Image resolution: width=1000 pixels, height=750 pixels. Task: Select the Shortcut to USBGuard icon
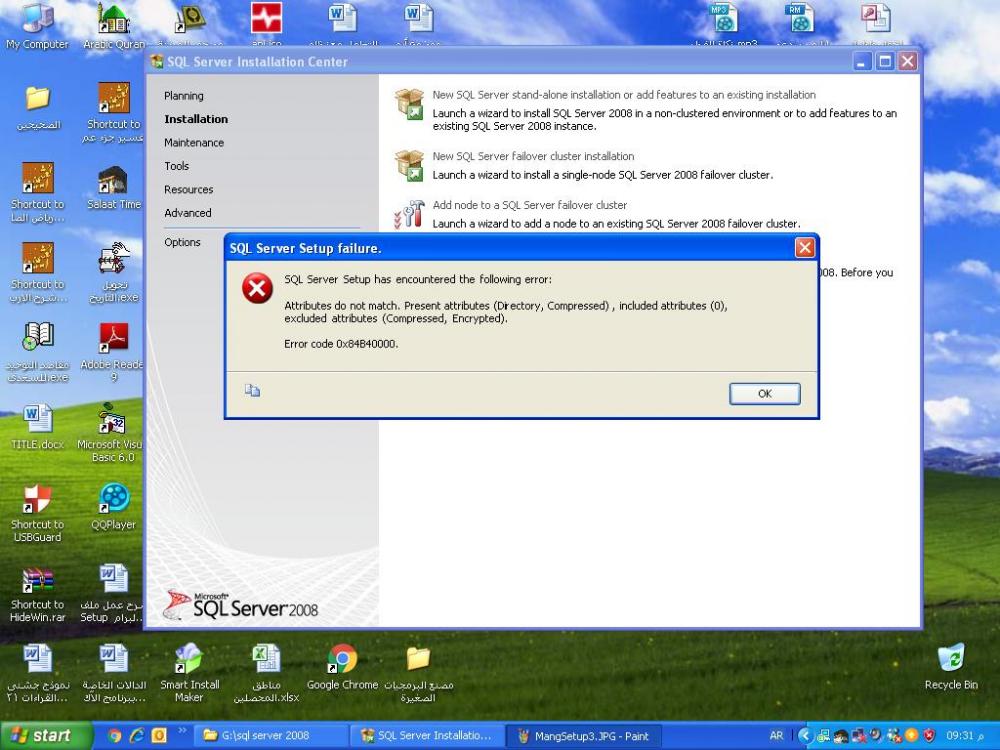tap(38, 513)
